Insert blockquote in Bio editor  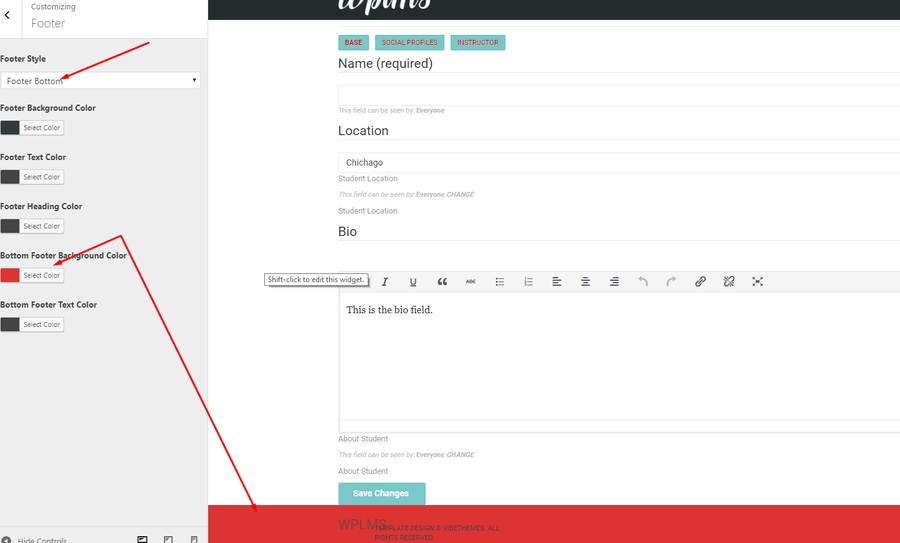(x=442, y=281)
